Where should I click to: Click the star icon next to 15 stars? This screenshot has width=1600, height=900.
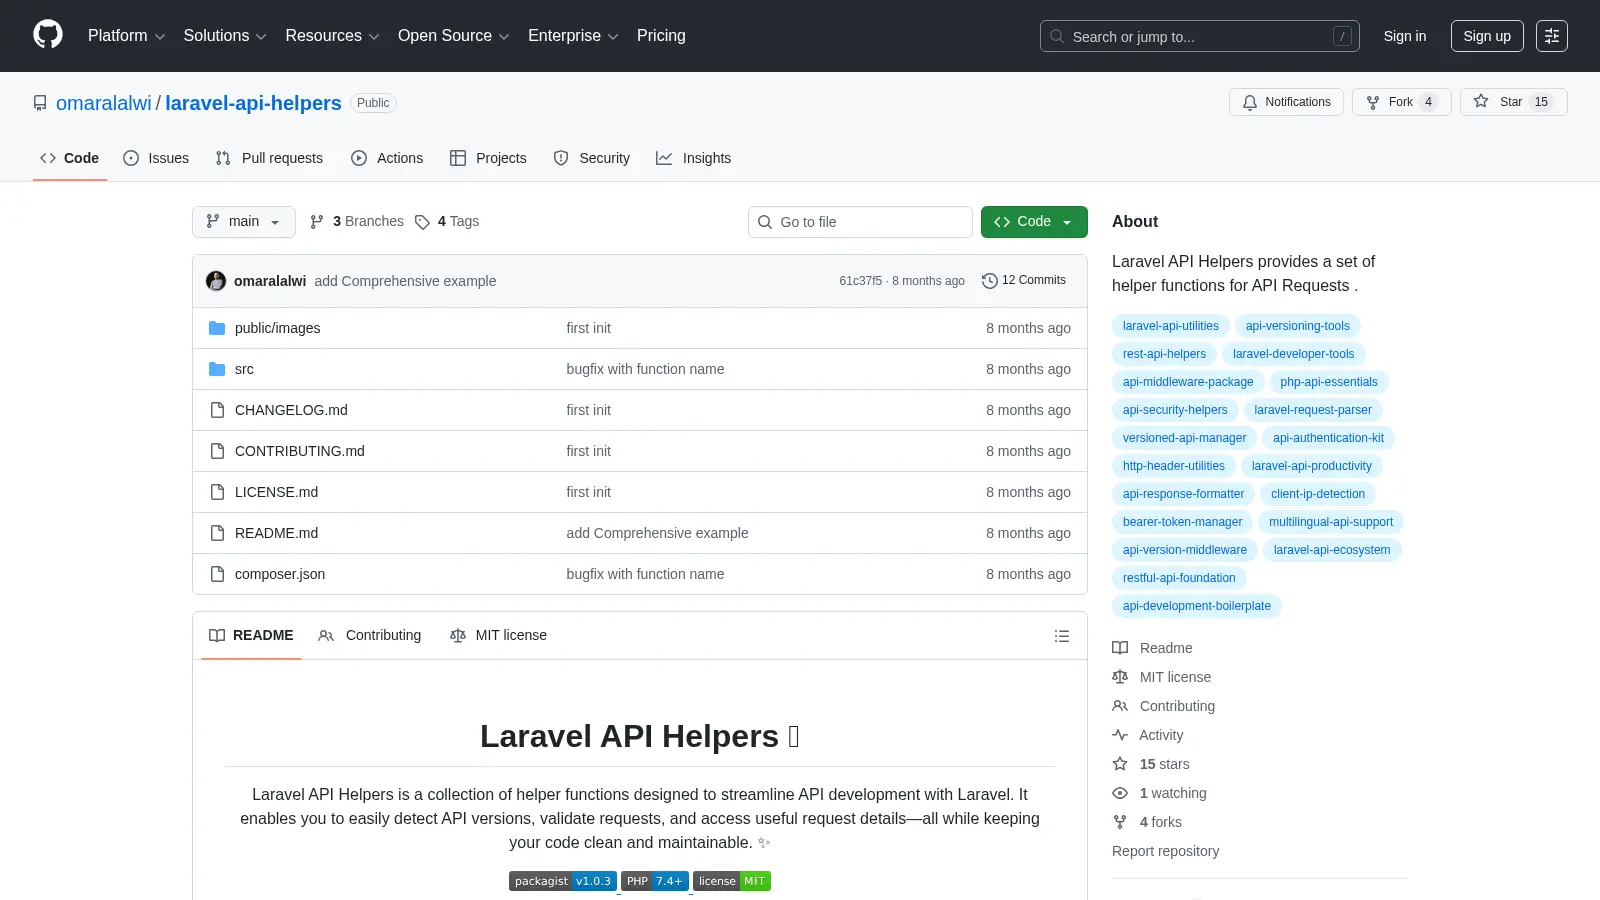[x=1120, y=764]
